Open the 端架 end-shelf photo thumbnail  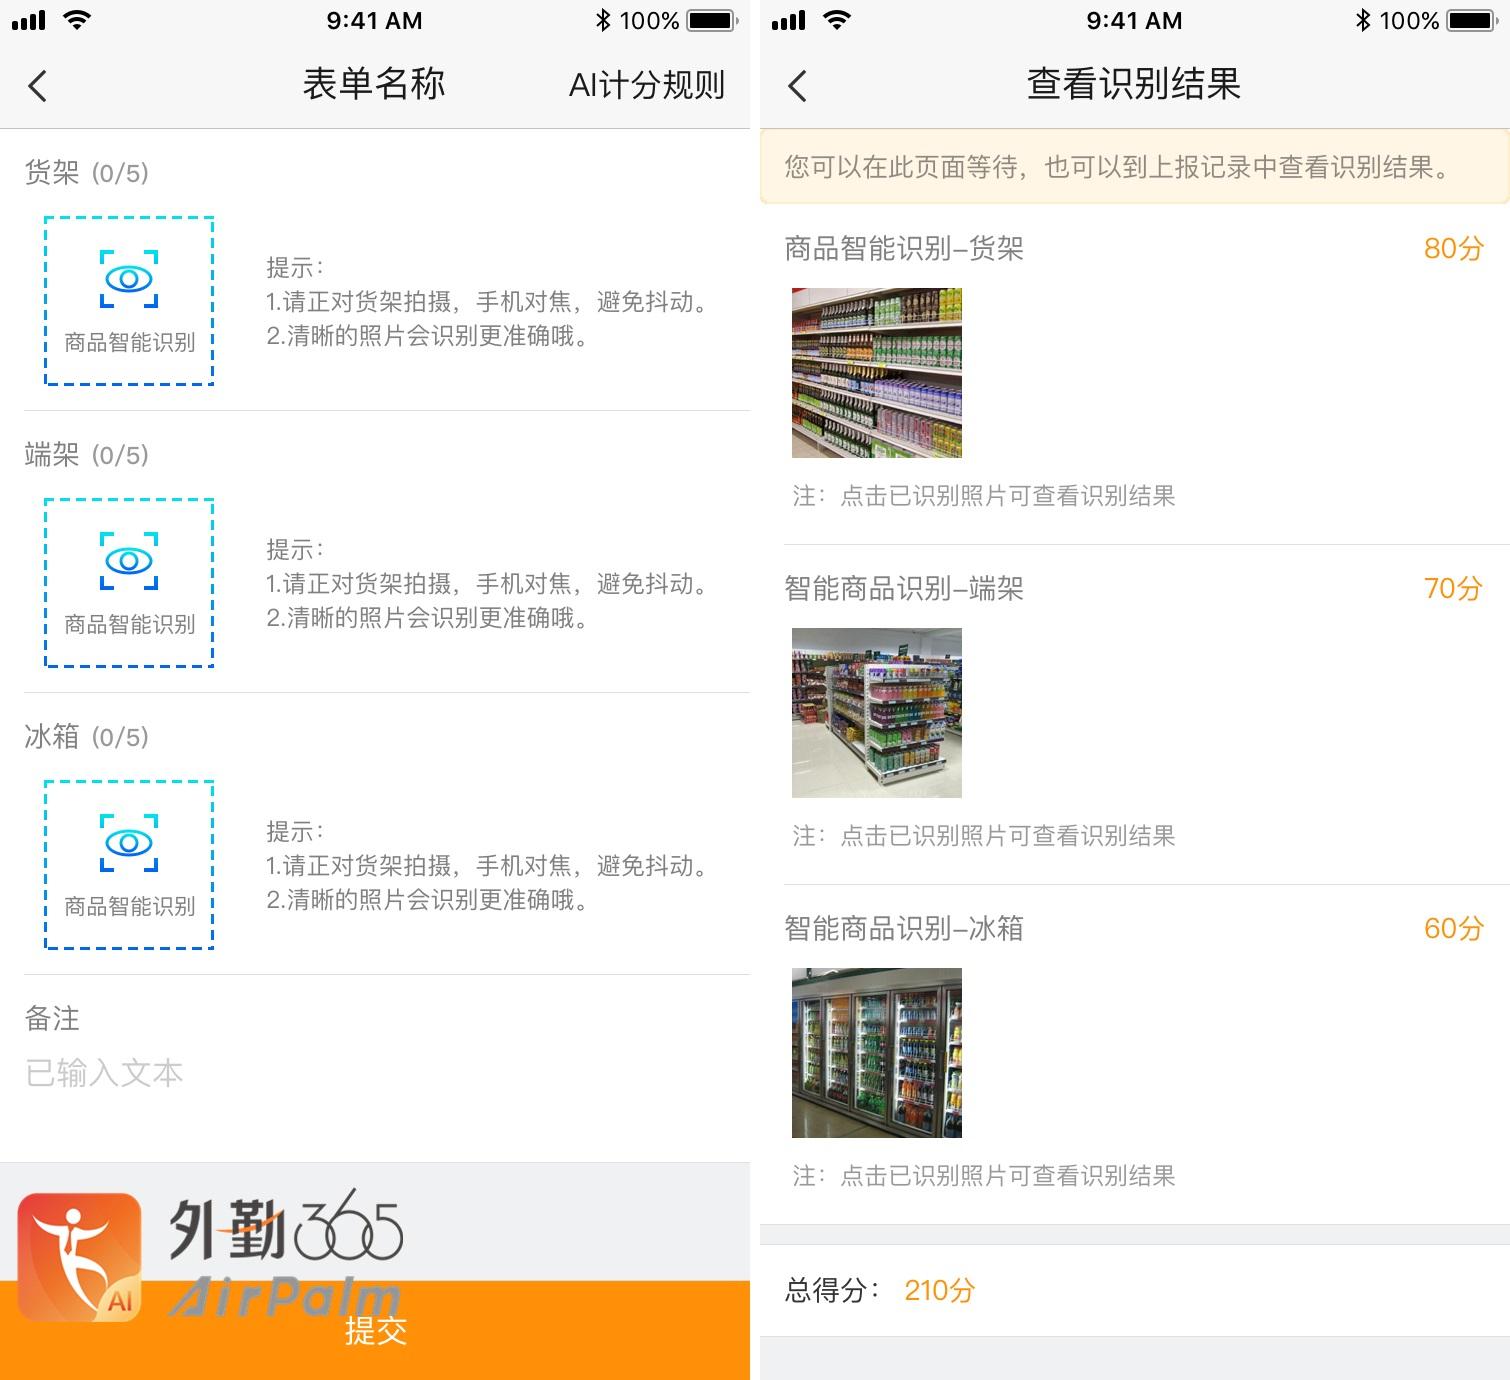(x=876, y=713)
